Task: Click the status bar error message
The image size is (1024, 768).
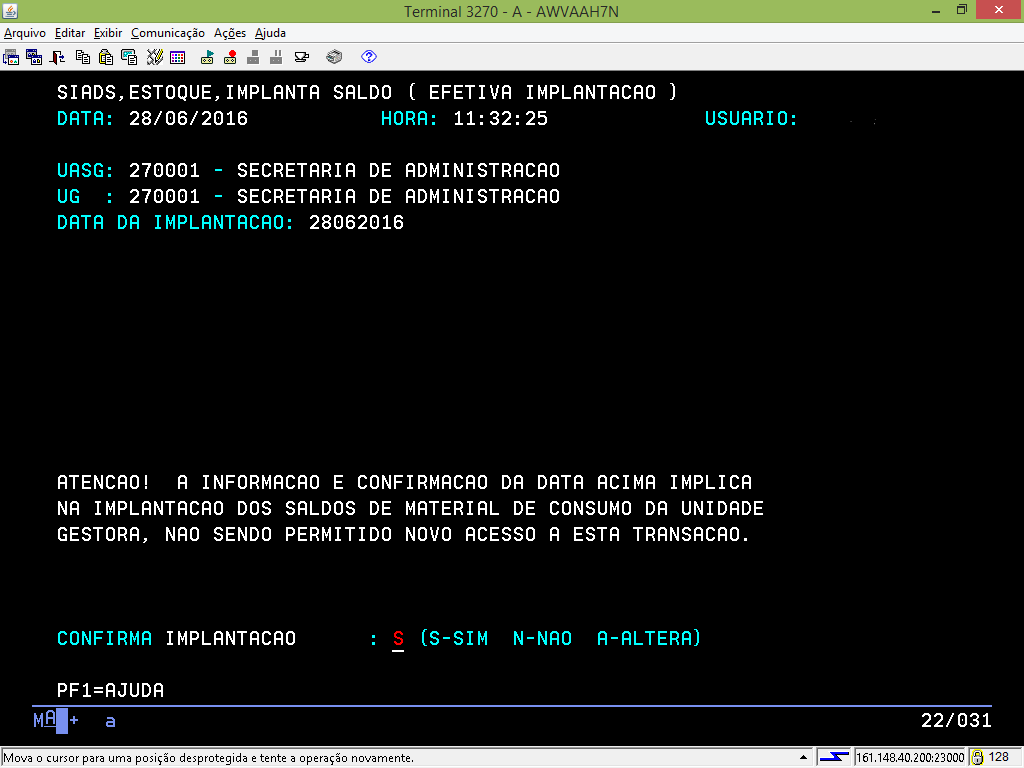Action: click(209, 758)
